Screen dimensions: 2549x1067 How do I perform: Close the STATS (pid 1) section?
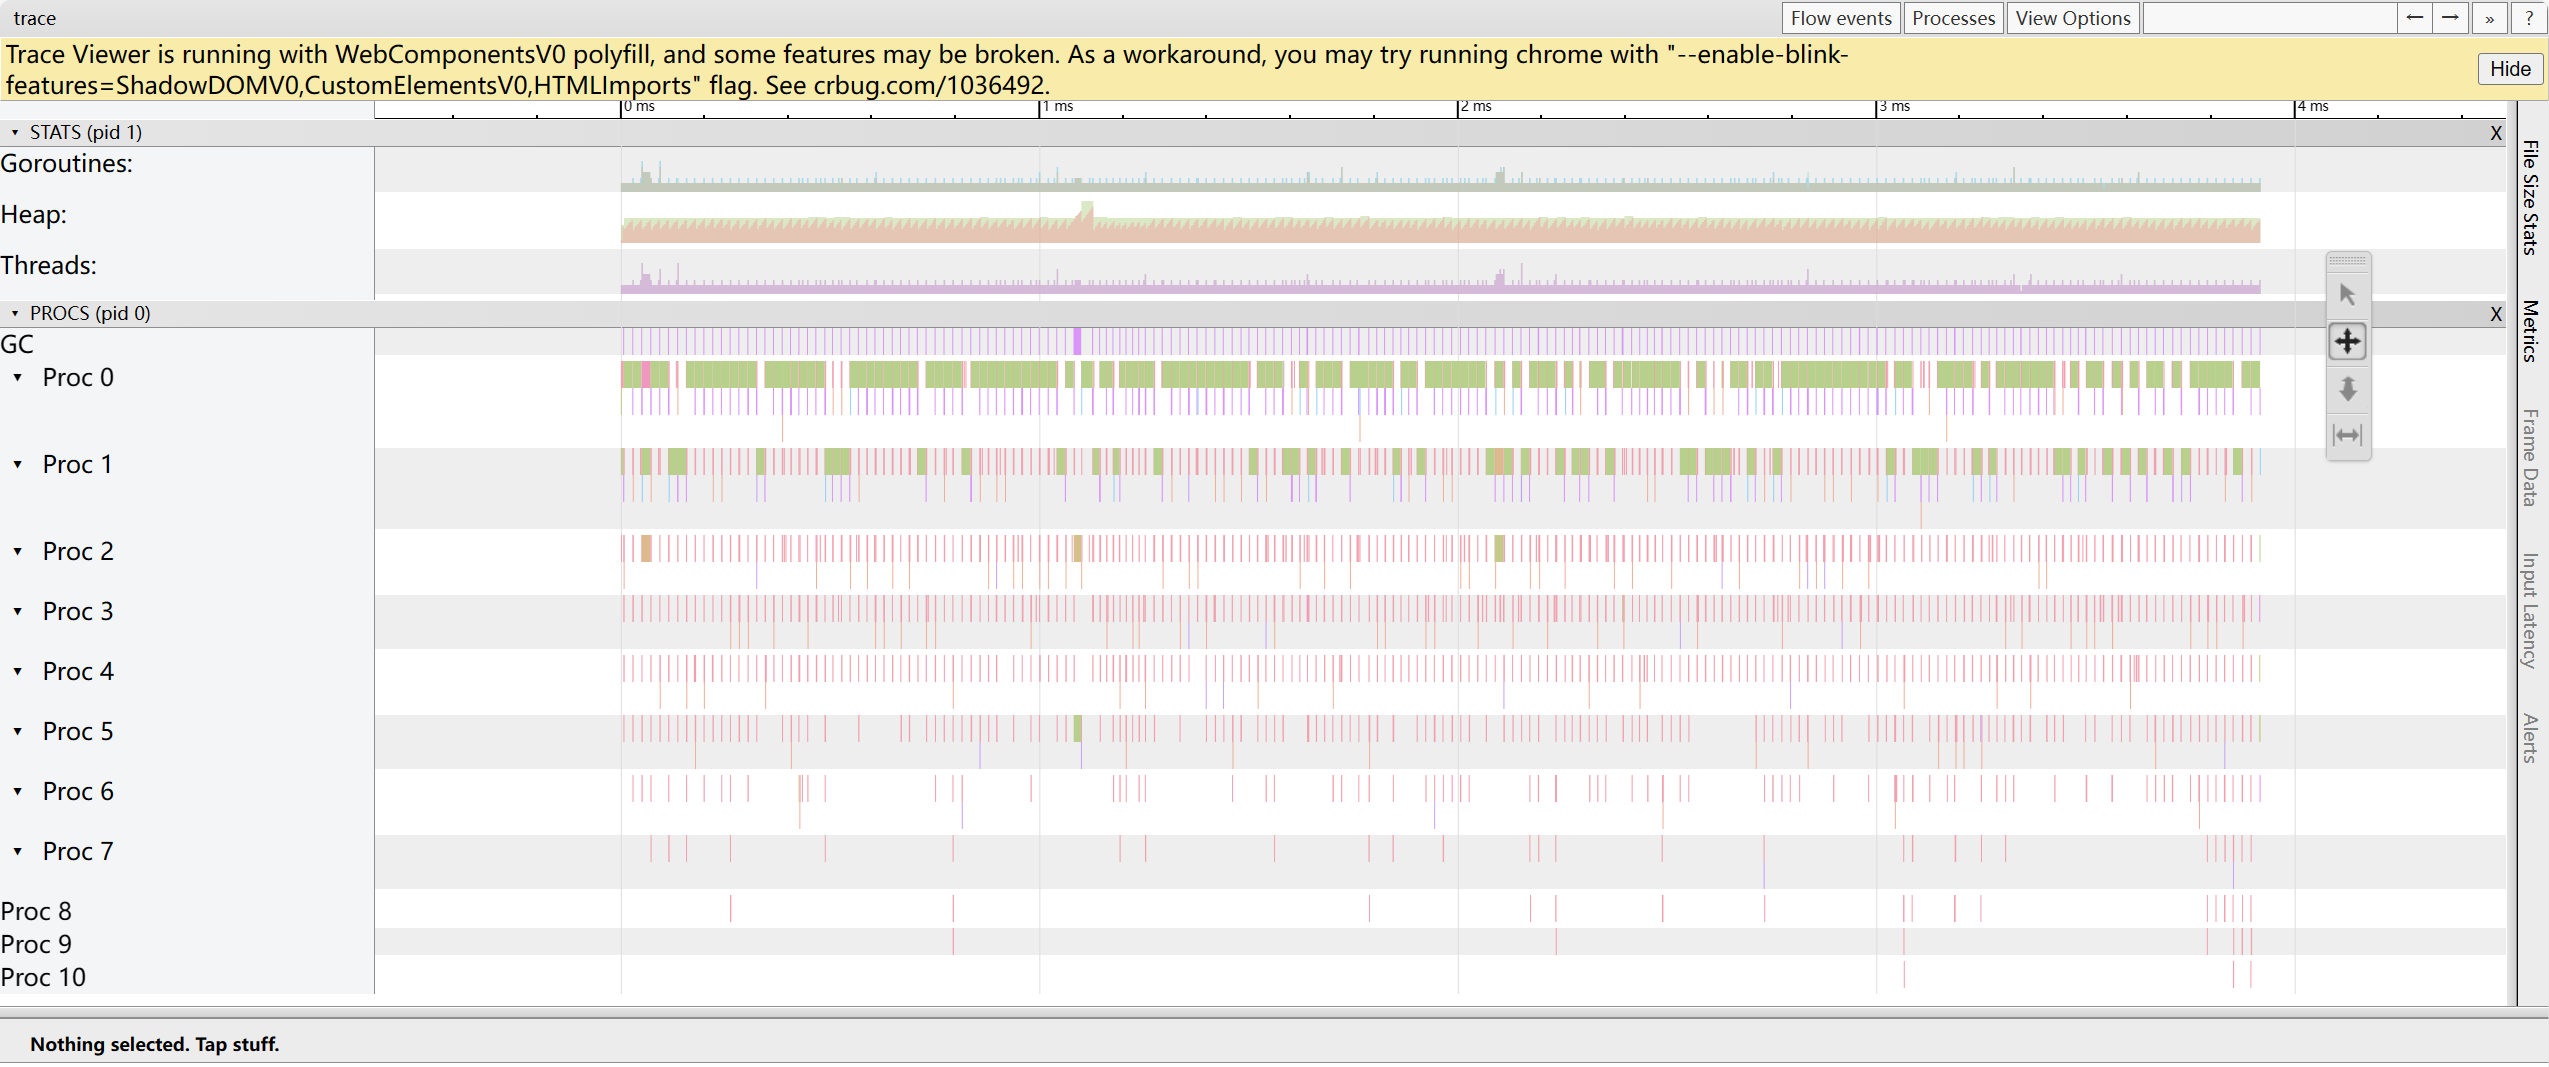point(2495,133)
